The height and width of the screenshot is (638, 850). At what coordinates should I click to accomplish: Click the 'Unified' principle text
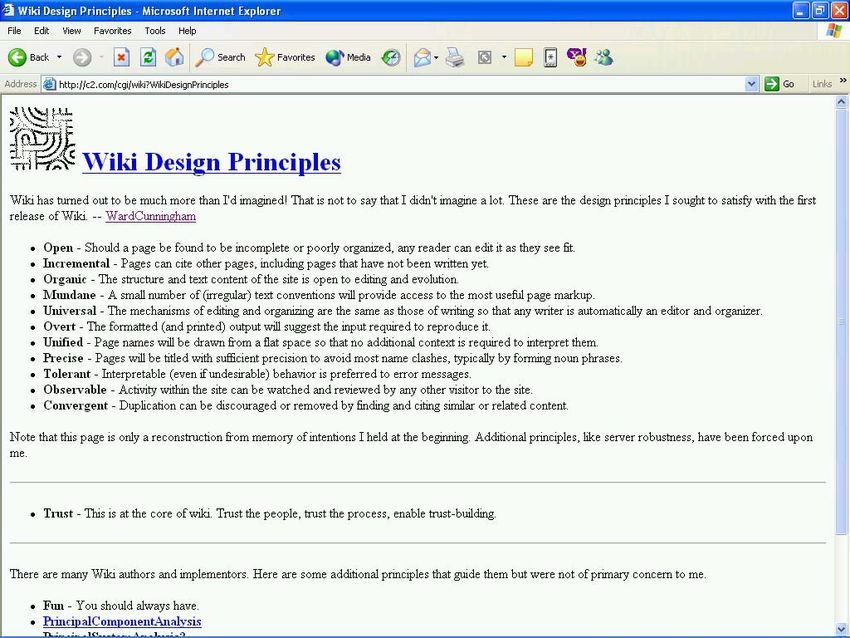click(63, 342)
